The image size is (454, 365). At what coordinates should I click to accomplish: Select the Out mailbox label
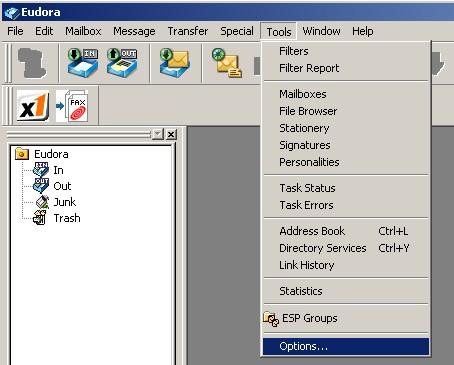click(x=62, y=186)
